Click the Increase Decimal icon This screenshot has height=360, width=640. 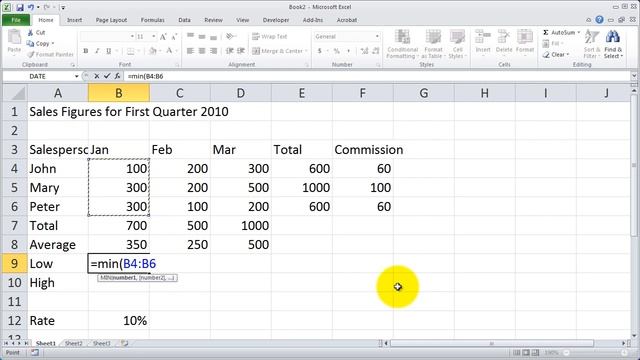coord(364,51)
